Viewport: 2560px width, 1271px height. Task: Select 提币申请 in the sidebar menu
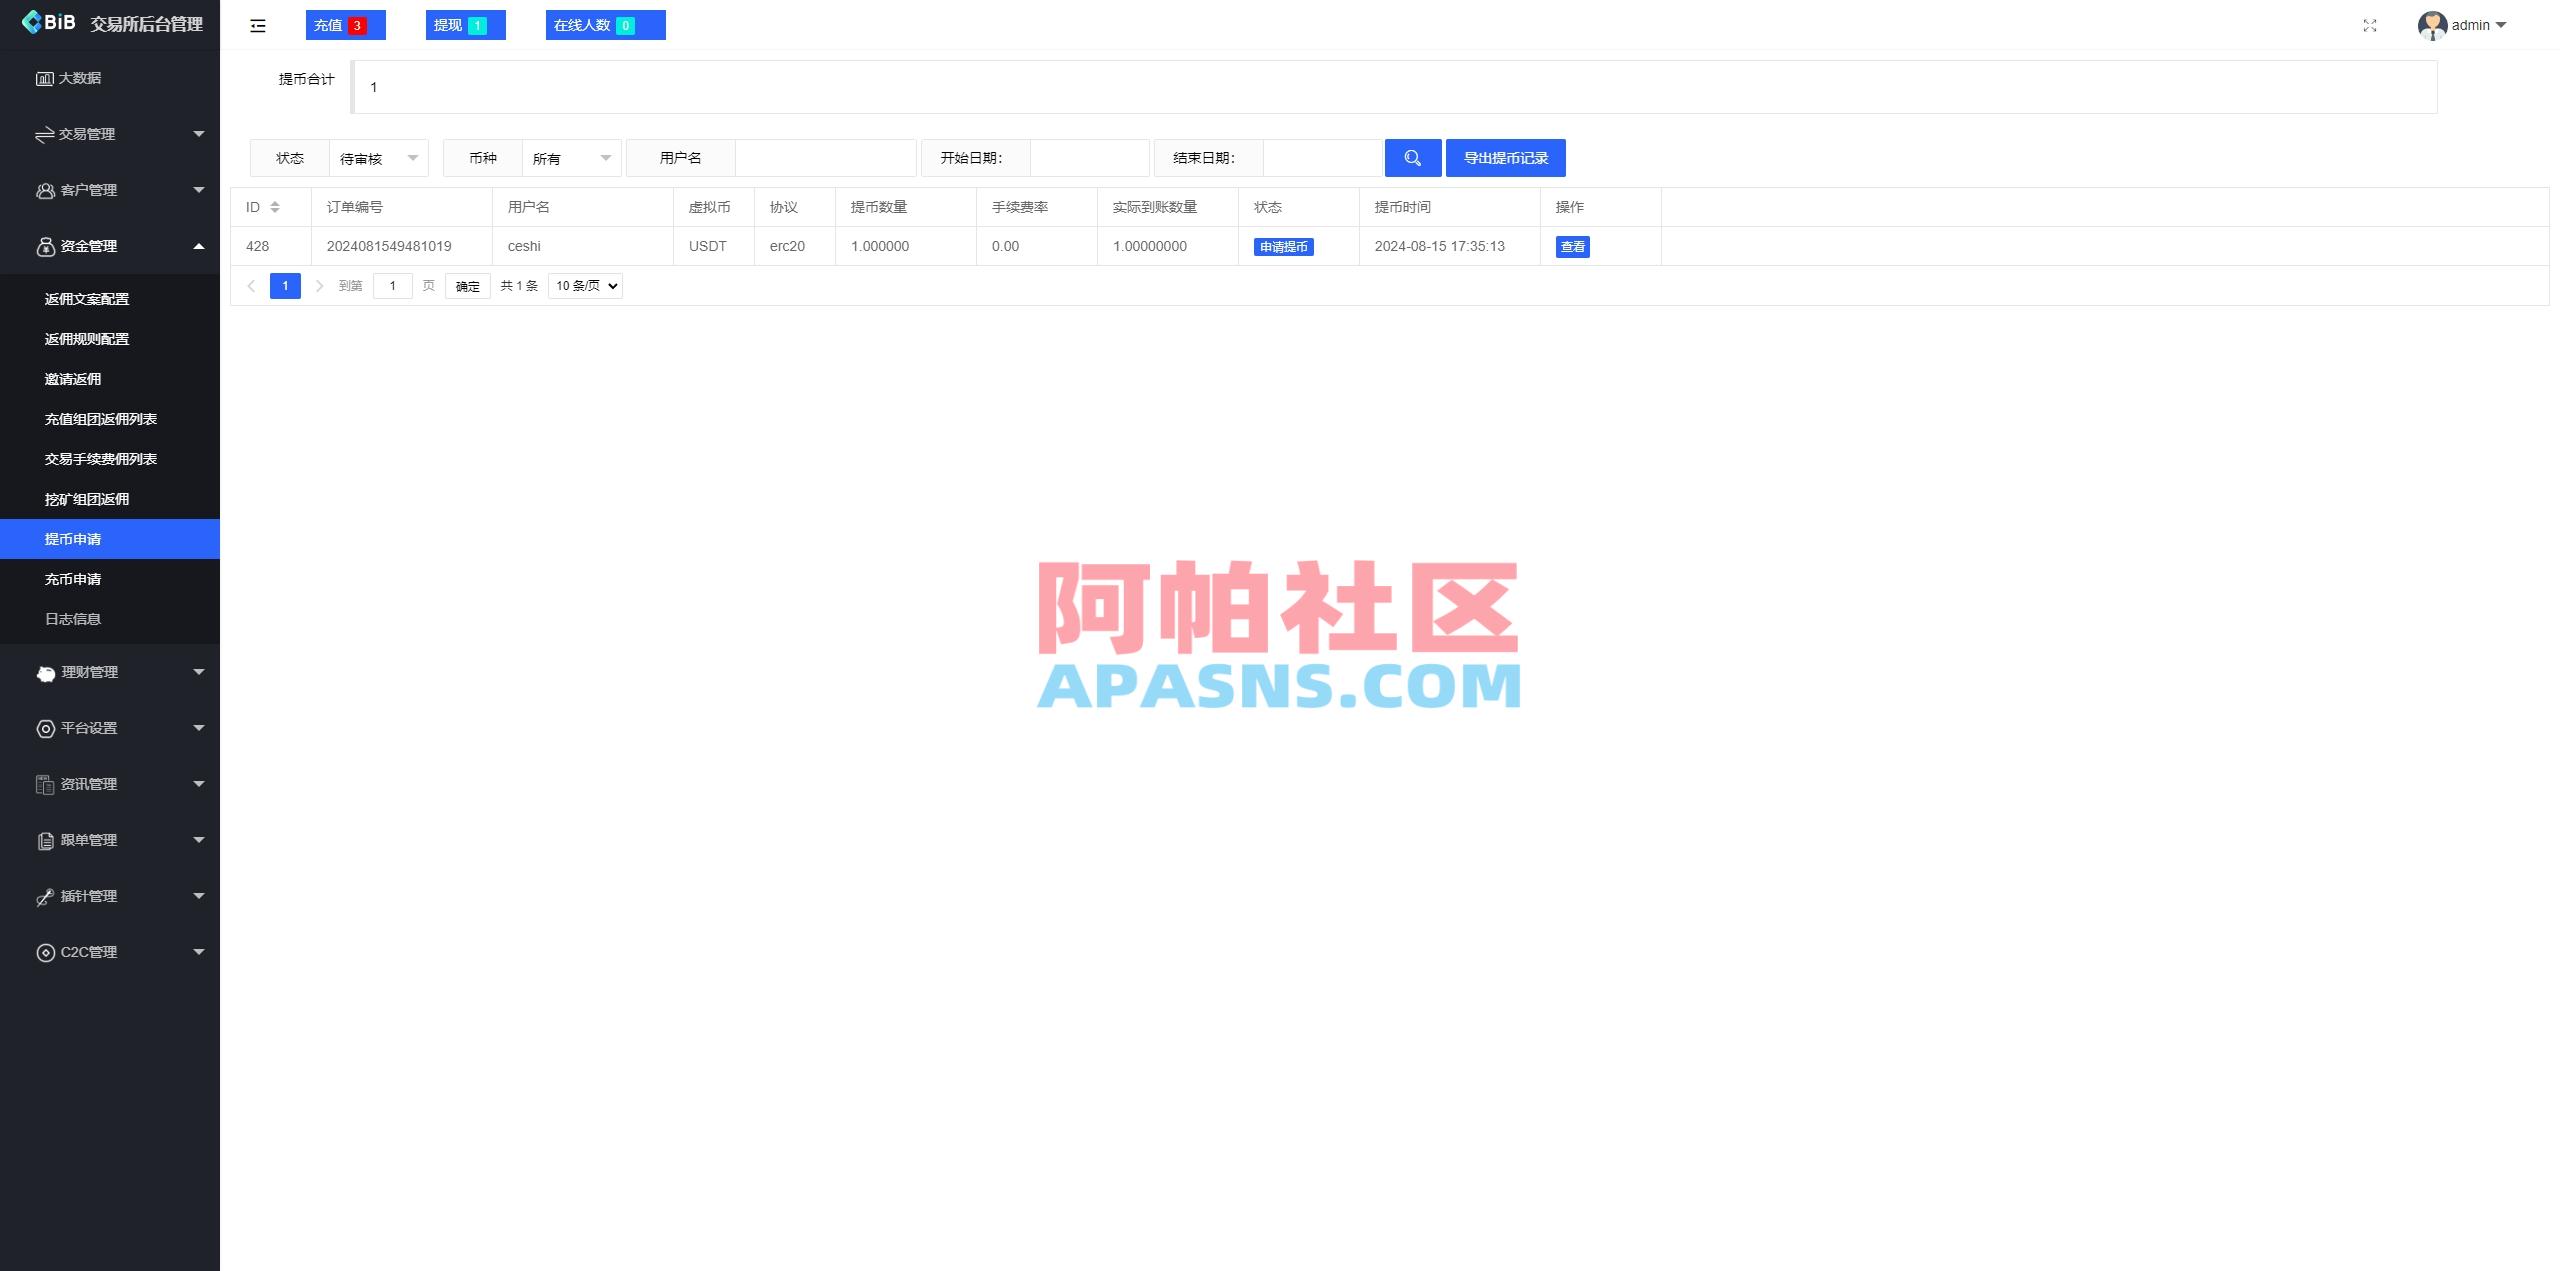74,538
